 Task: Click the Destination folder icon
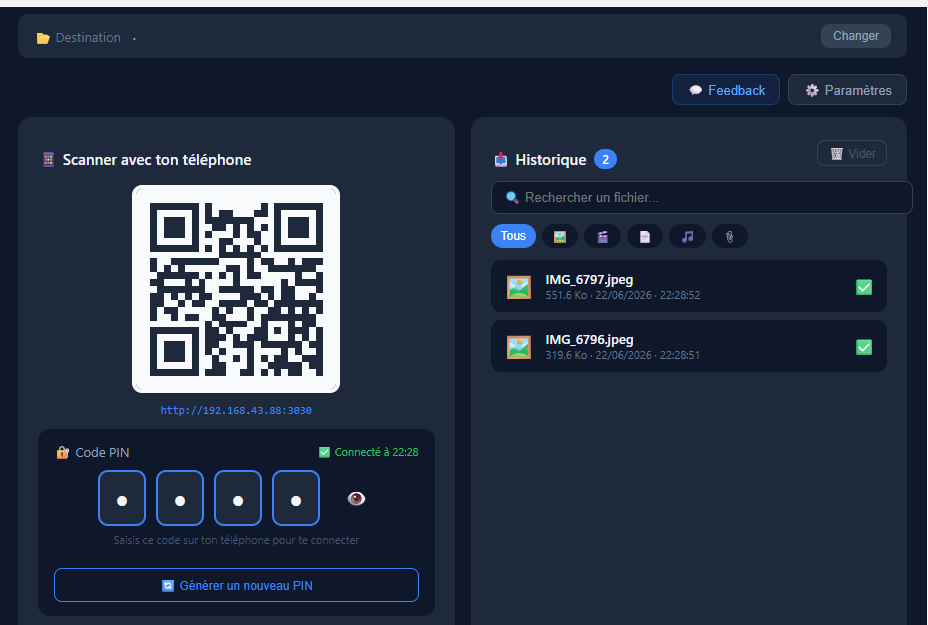click(x=43, y=38)
